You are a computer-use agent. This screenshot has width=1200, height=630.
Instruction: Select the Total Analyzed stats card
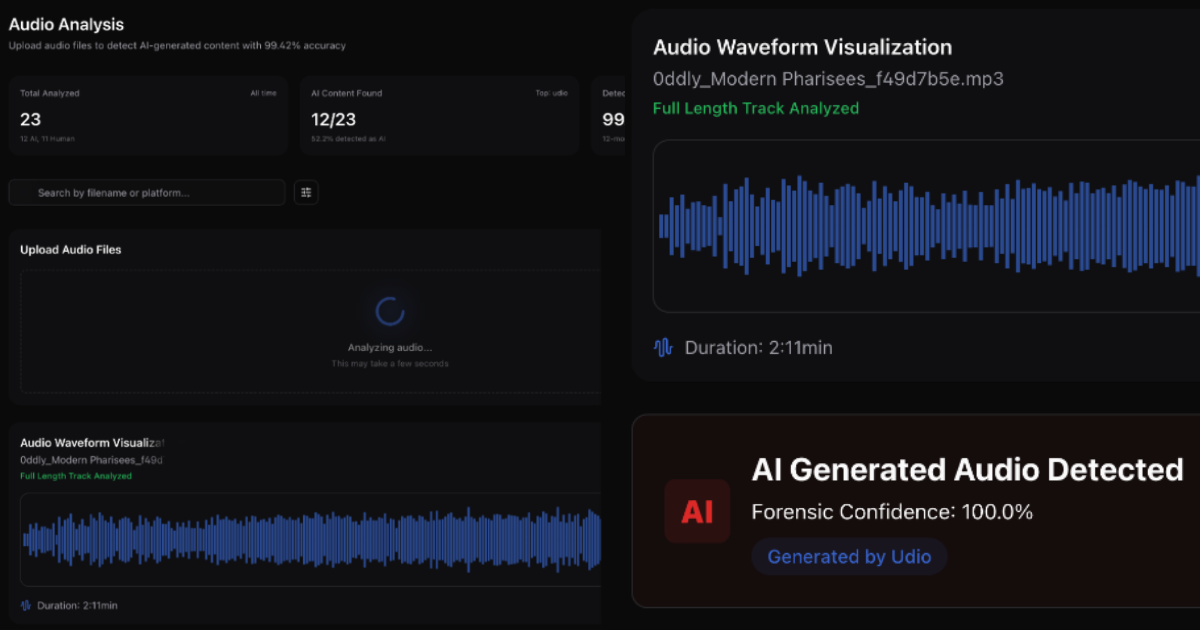click(x=148, y=115)
